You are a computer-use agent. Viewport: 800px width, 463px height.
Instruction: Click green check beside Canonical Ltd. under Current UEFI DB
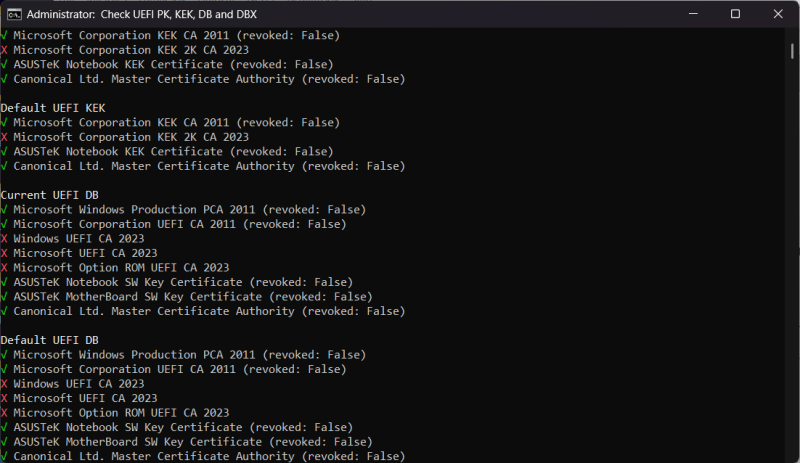[4, 312]
